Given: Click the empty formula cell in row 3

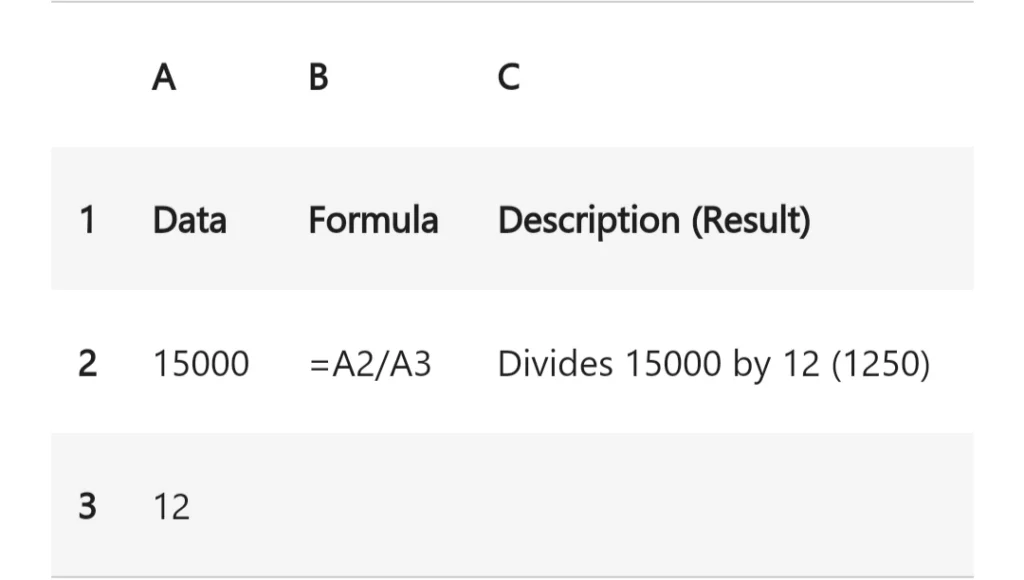Looking at the screenshot, I should pyautogui.click(x=392, y=506).
